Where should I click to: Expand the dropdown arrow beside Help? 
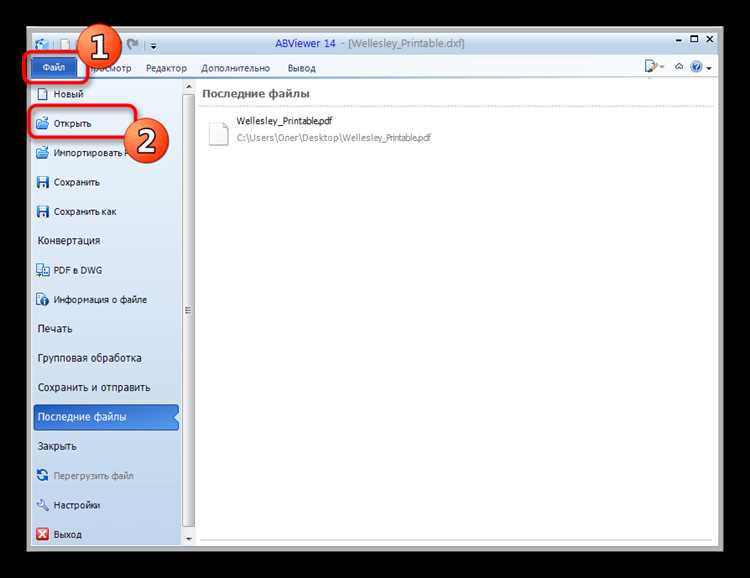(x=709, y=68)
